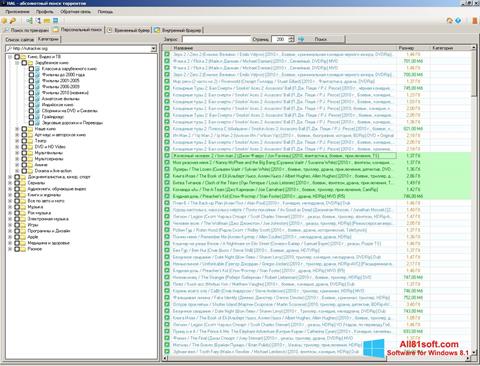Screen dimensions: 480x366
Task: Click the results list vertical scrollbar thumb
Action: click(474, 73)
